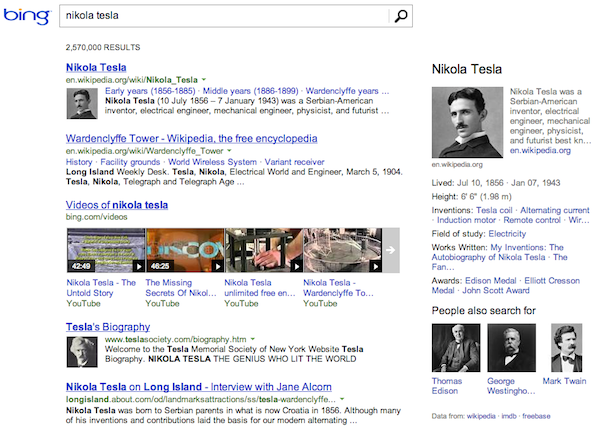Open the History sitelink under Wardenclyffe Tower
This screenshot has width=600, height=429.
click(x=79, y=162)
